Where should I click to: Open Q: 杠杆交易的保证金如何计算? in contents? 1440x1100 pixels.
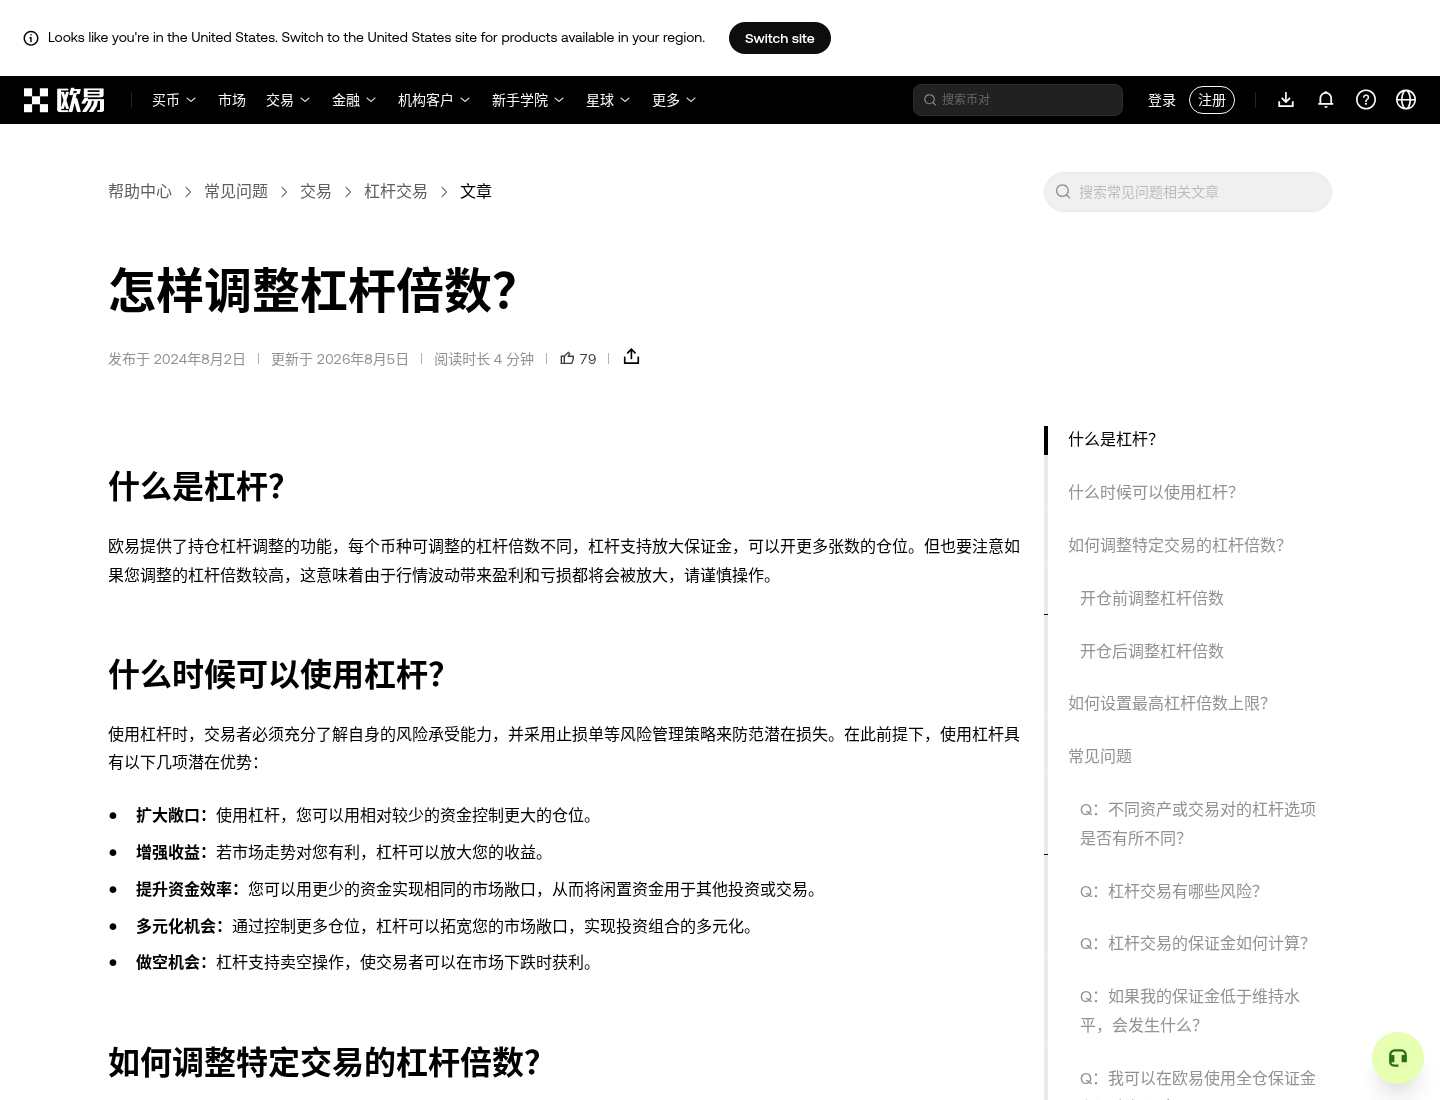tap(1194, 943)
